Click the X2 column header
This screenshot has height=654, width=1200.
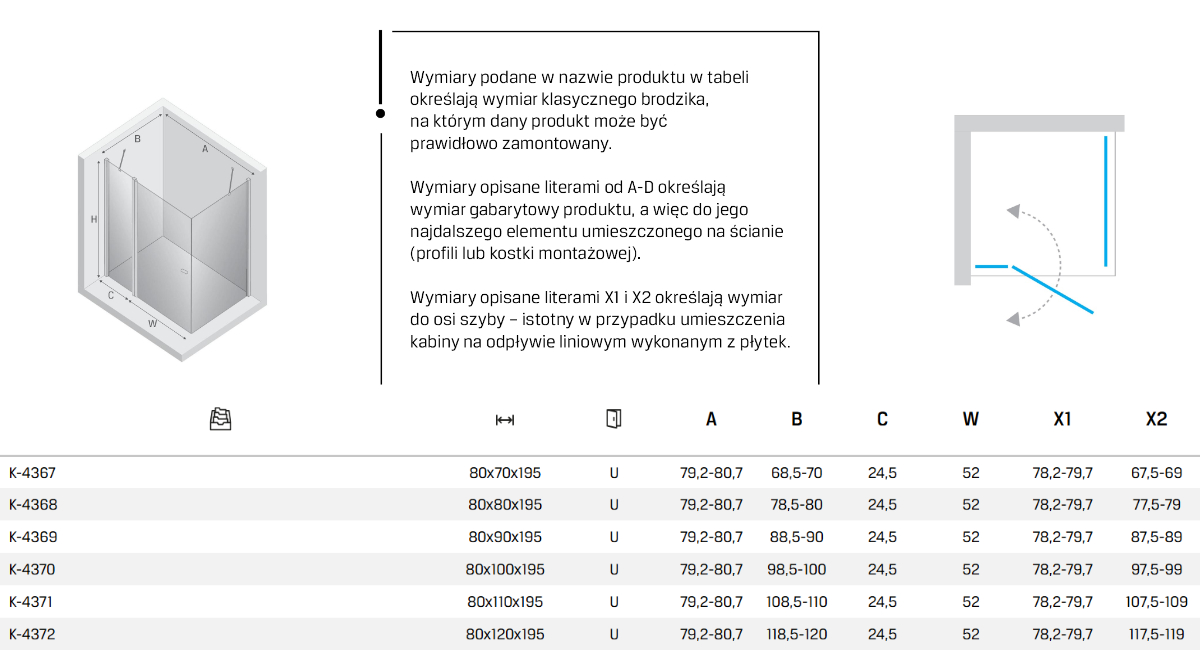pos(1156,420)
